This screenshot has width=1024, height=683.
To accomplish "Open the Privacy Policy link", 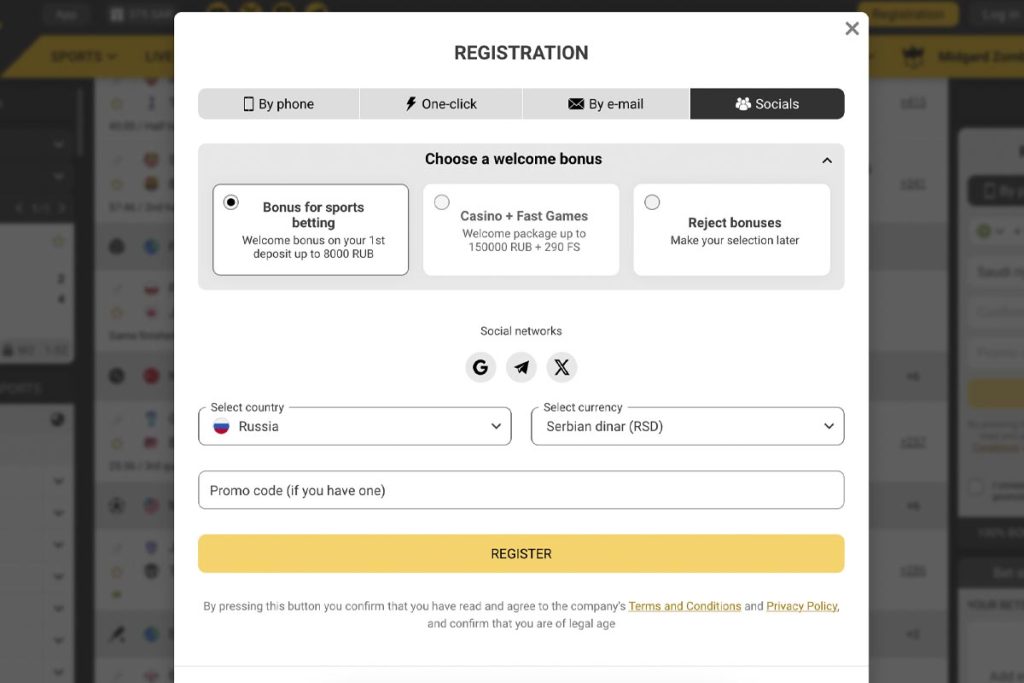I will click(801, 606).
